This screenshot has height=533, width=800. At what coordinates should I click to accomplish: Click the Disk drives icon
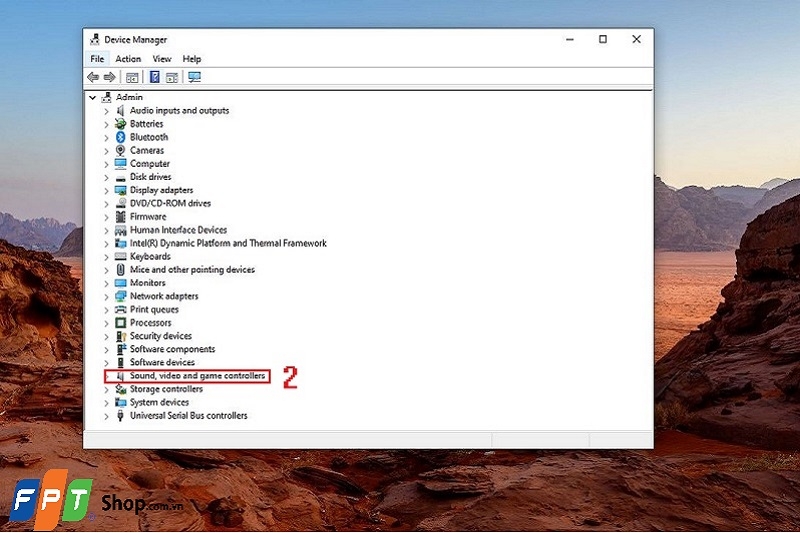coord(120,177)
